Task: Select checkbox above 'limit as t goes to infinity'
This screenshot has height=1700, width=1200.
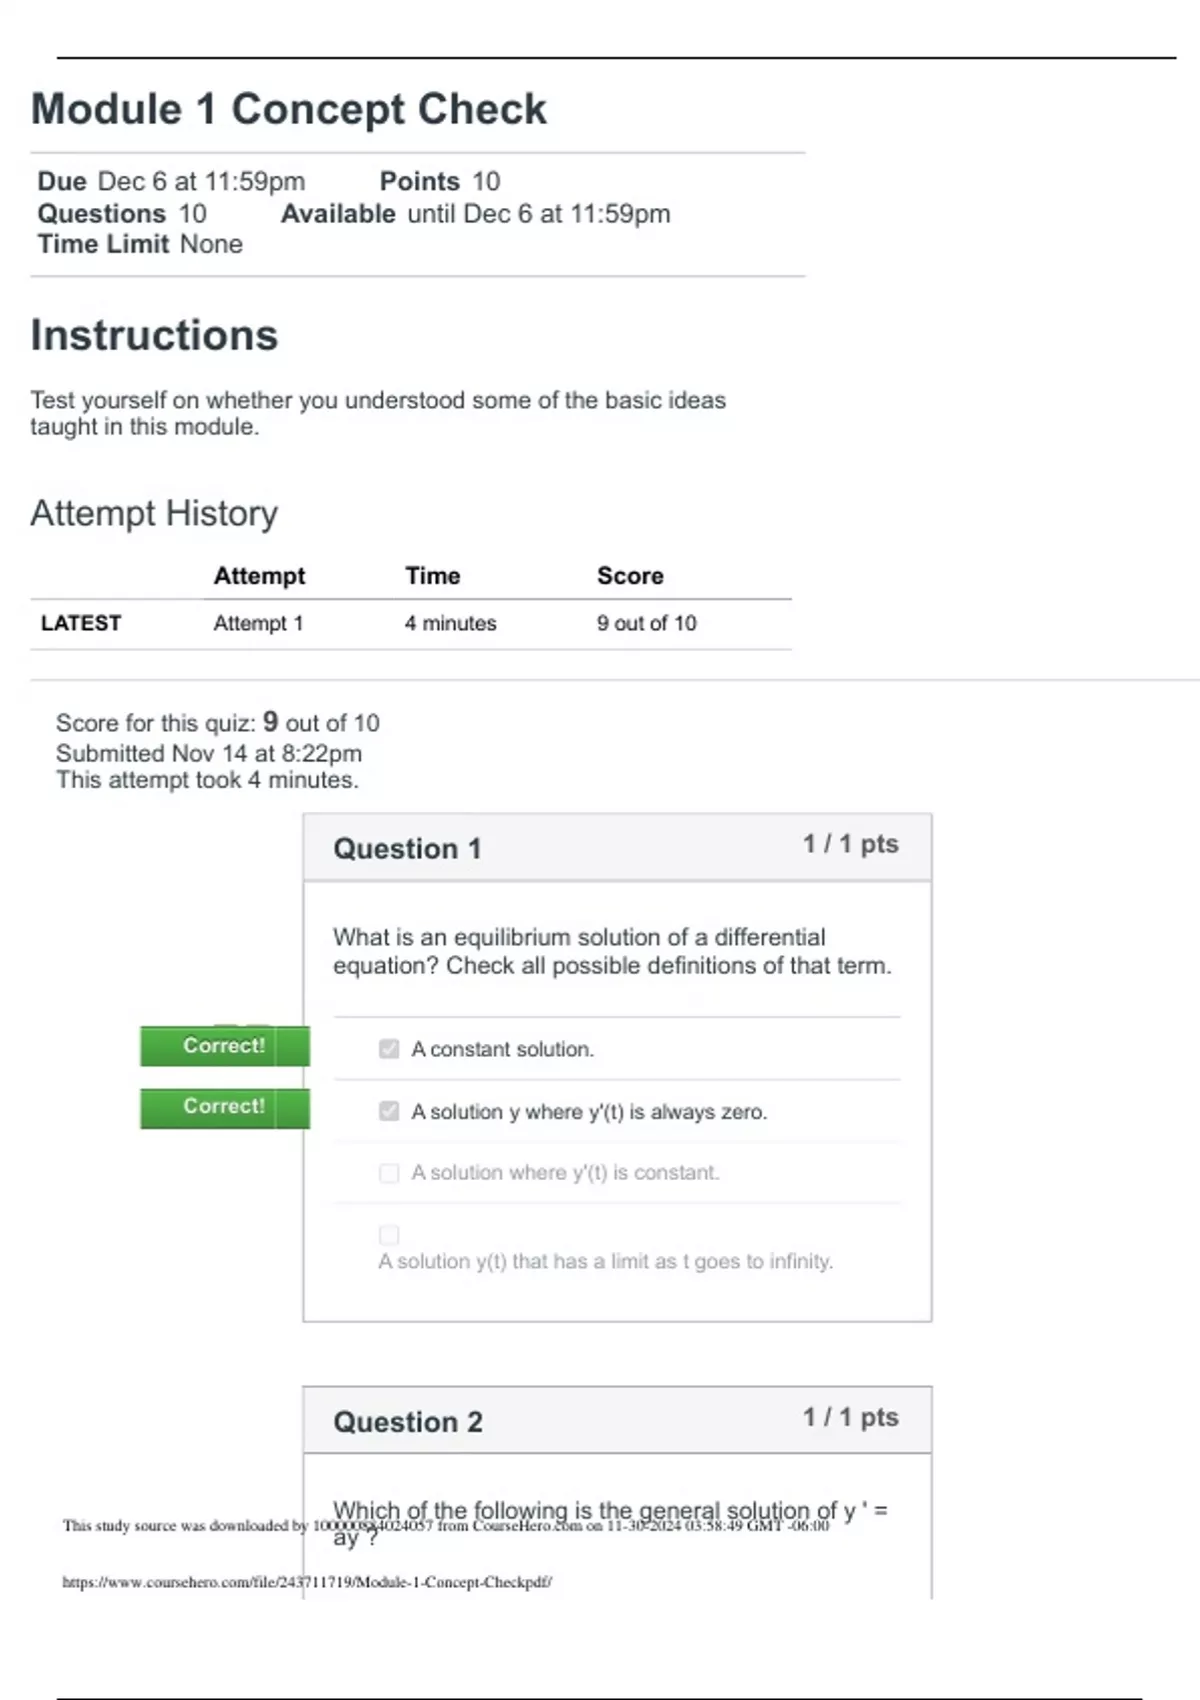Action: pos(389,1235)
